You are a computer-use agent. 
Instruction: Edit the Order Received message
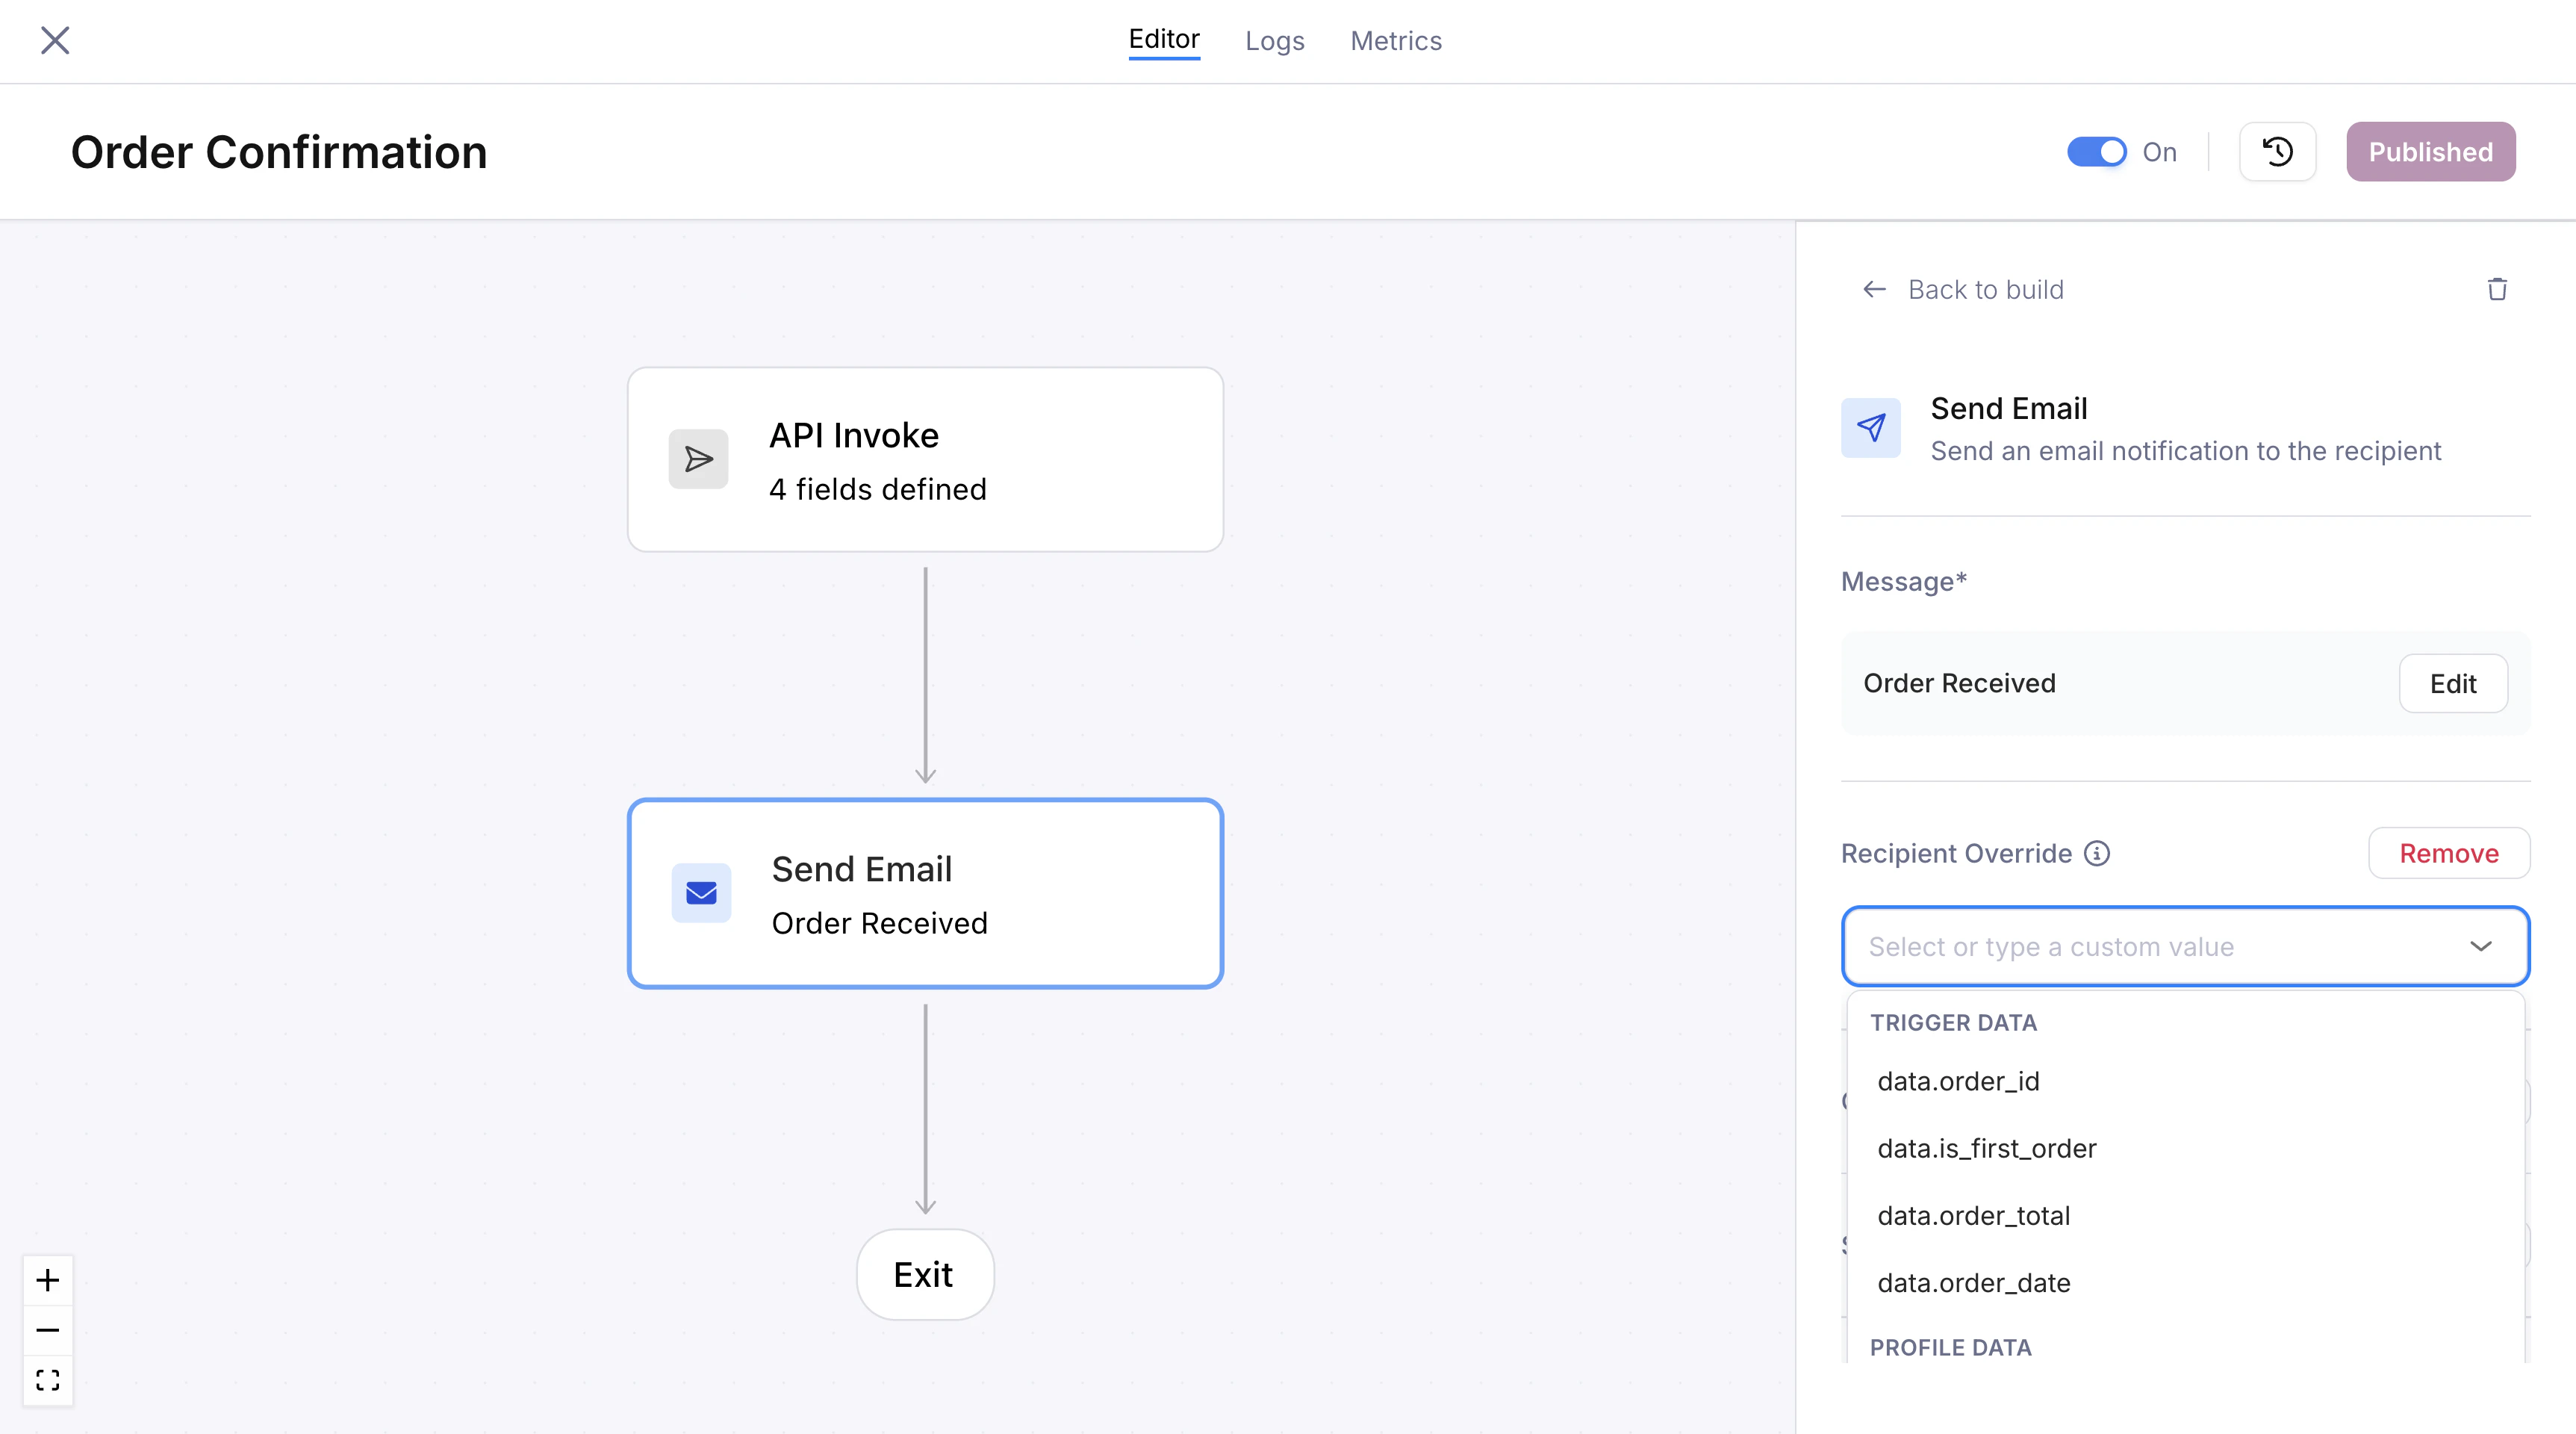(x=2452, y=684)
